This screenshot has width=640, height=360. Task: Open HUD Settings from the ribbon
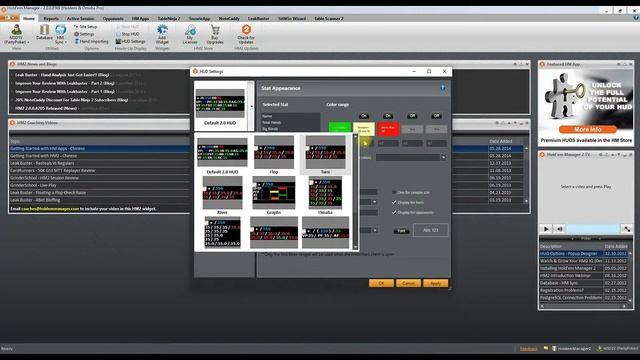[131, 41]
